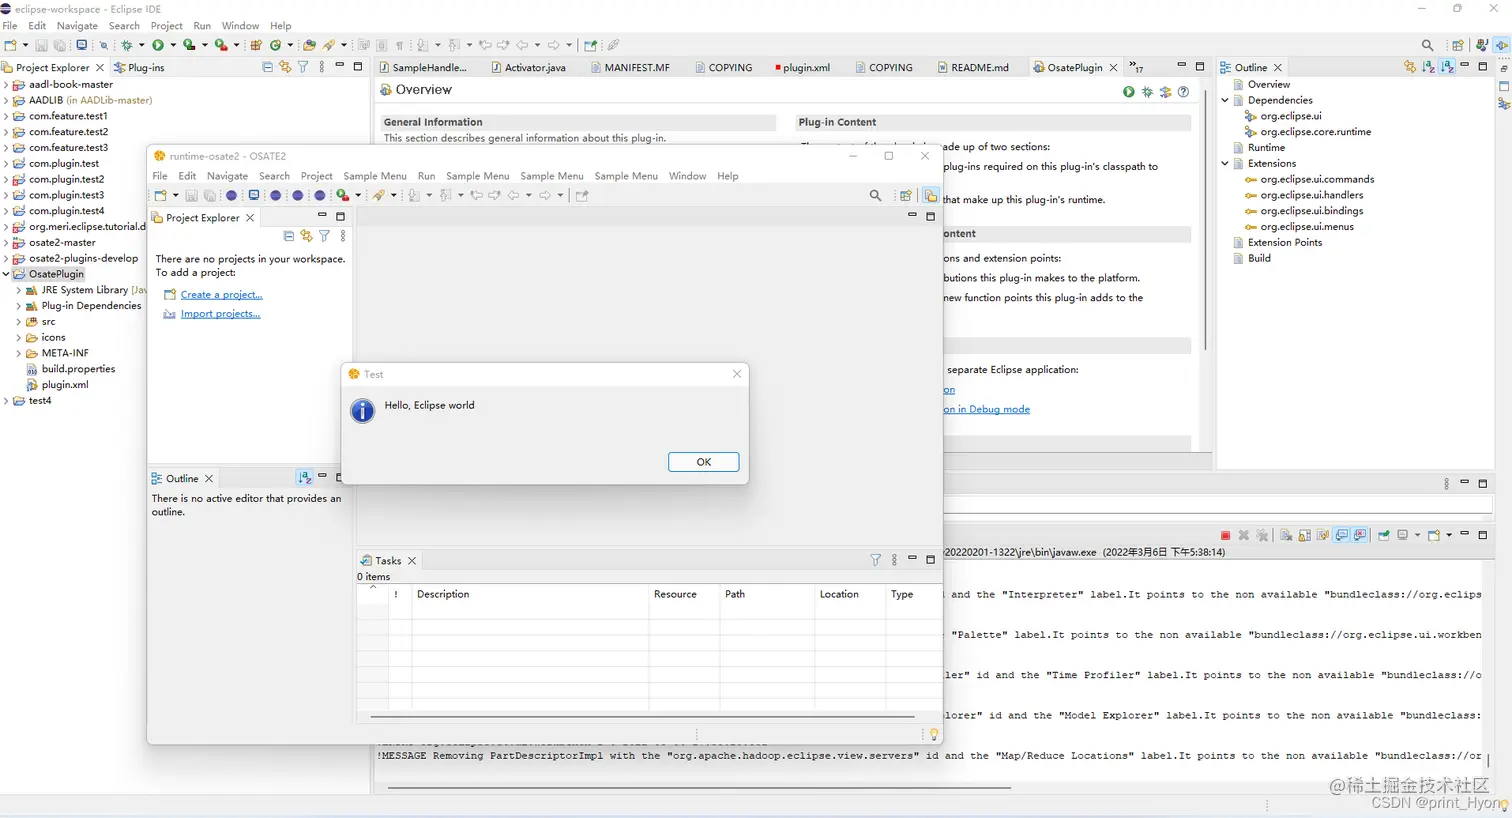Close the OsatePlugin editor tab
The image size is (1512, 818).
(1114, 68)
